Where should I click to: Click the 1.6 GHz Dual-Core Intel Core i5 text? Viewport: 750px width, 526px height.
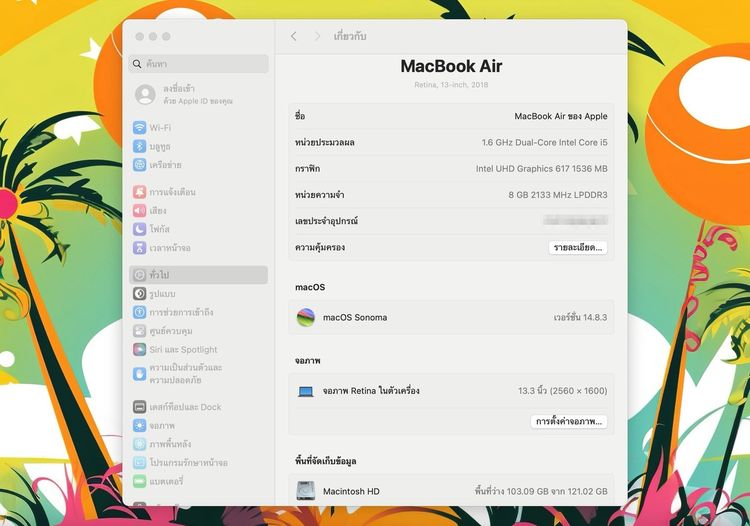(544, 142)
